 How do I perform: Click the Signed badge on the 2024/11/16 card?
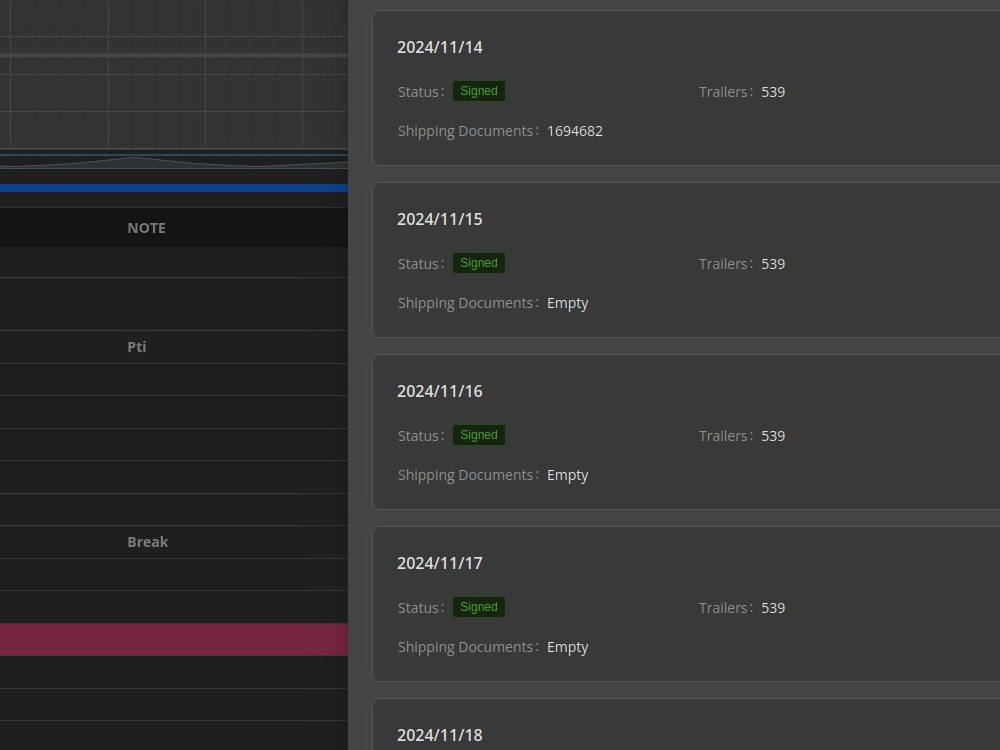[x=478, y=434]
